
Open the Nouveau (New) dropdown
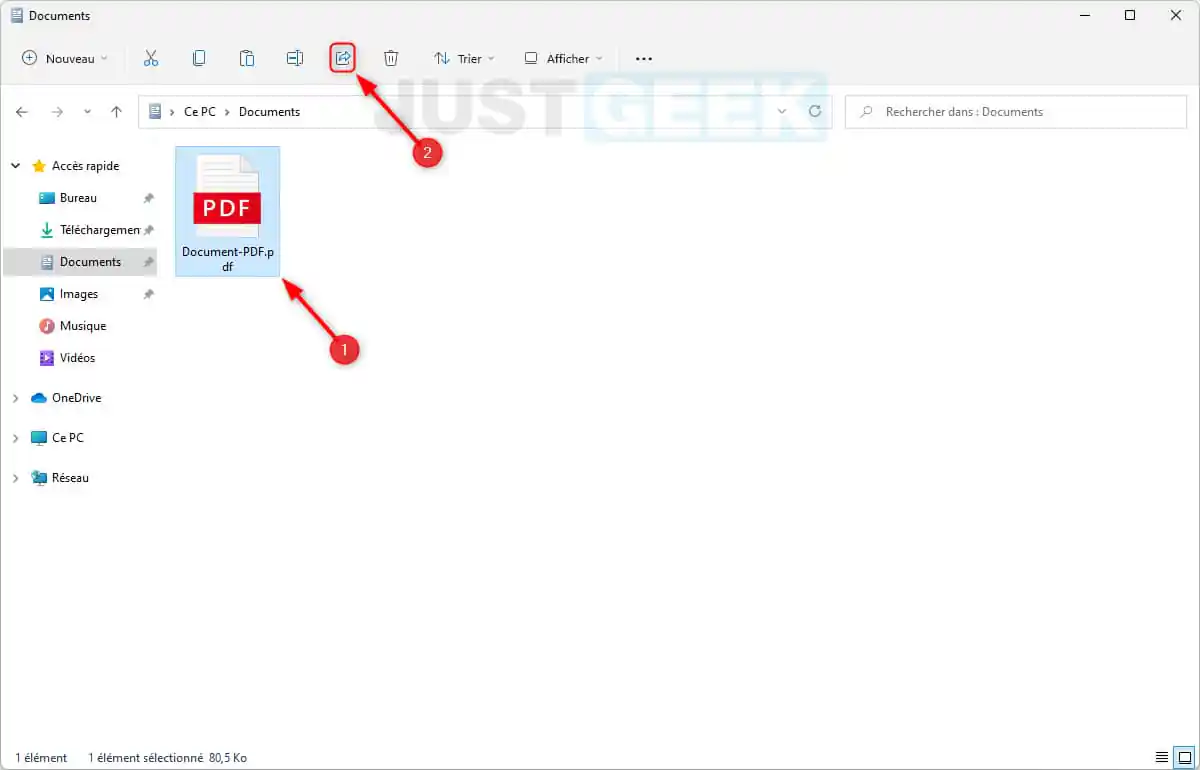point(65,58)
